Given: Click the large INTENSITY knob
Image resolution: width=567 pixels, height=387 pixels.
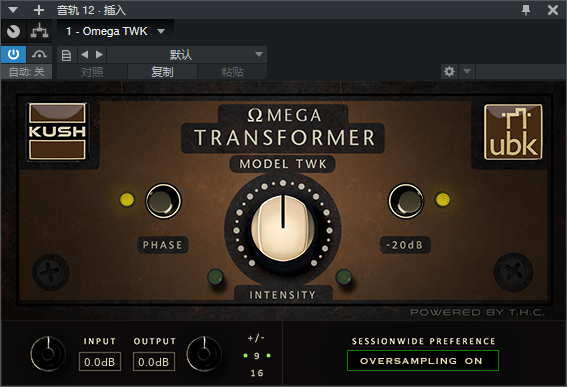Looking at the screenshot, I should point(283,228).
